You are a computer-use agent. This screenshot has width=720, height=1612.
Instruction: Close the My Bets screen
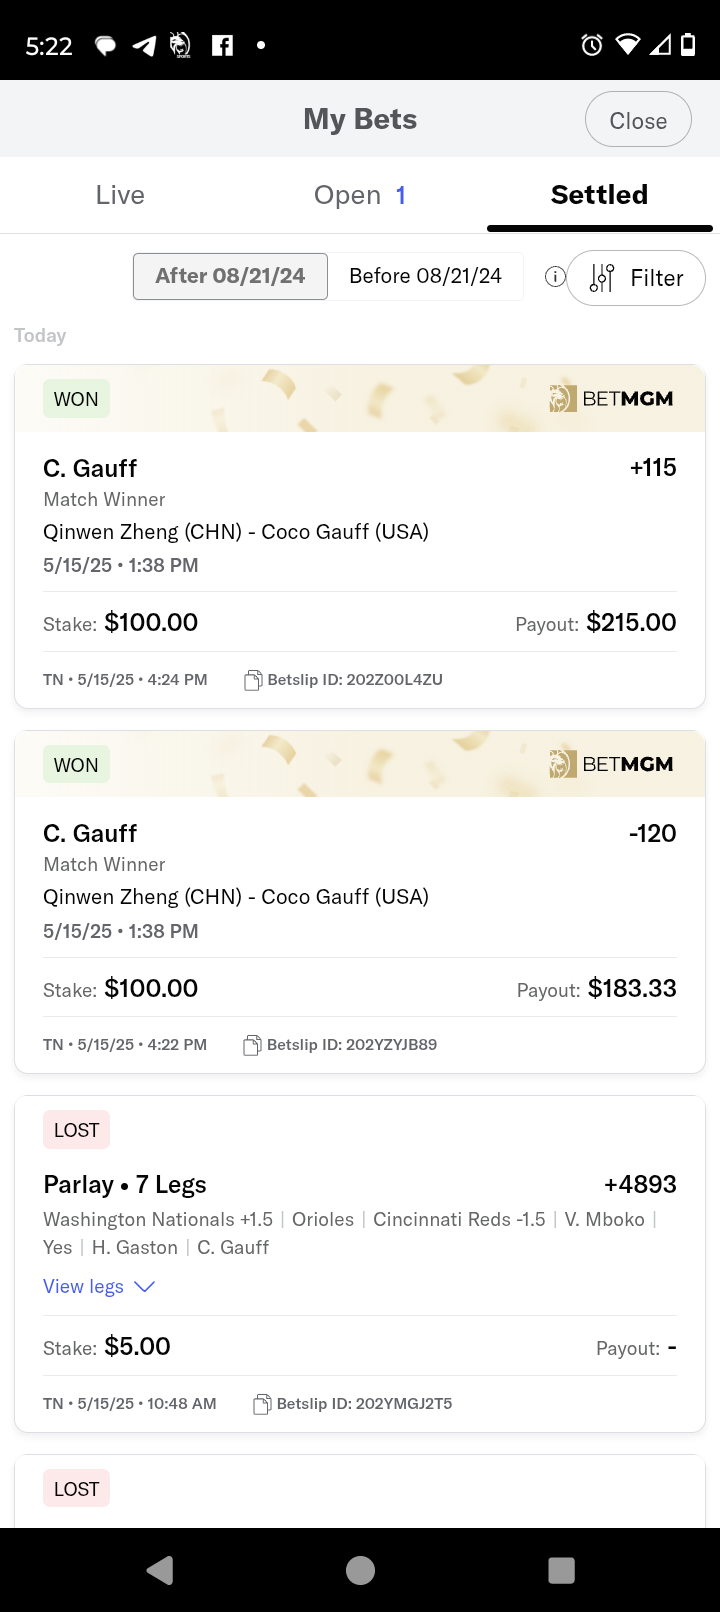[638, 120]
